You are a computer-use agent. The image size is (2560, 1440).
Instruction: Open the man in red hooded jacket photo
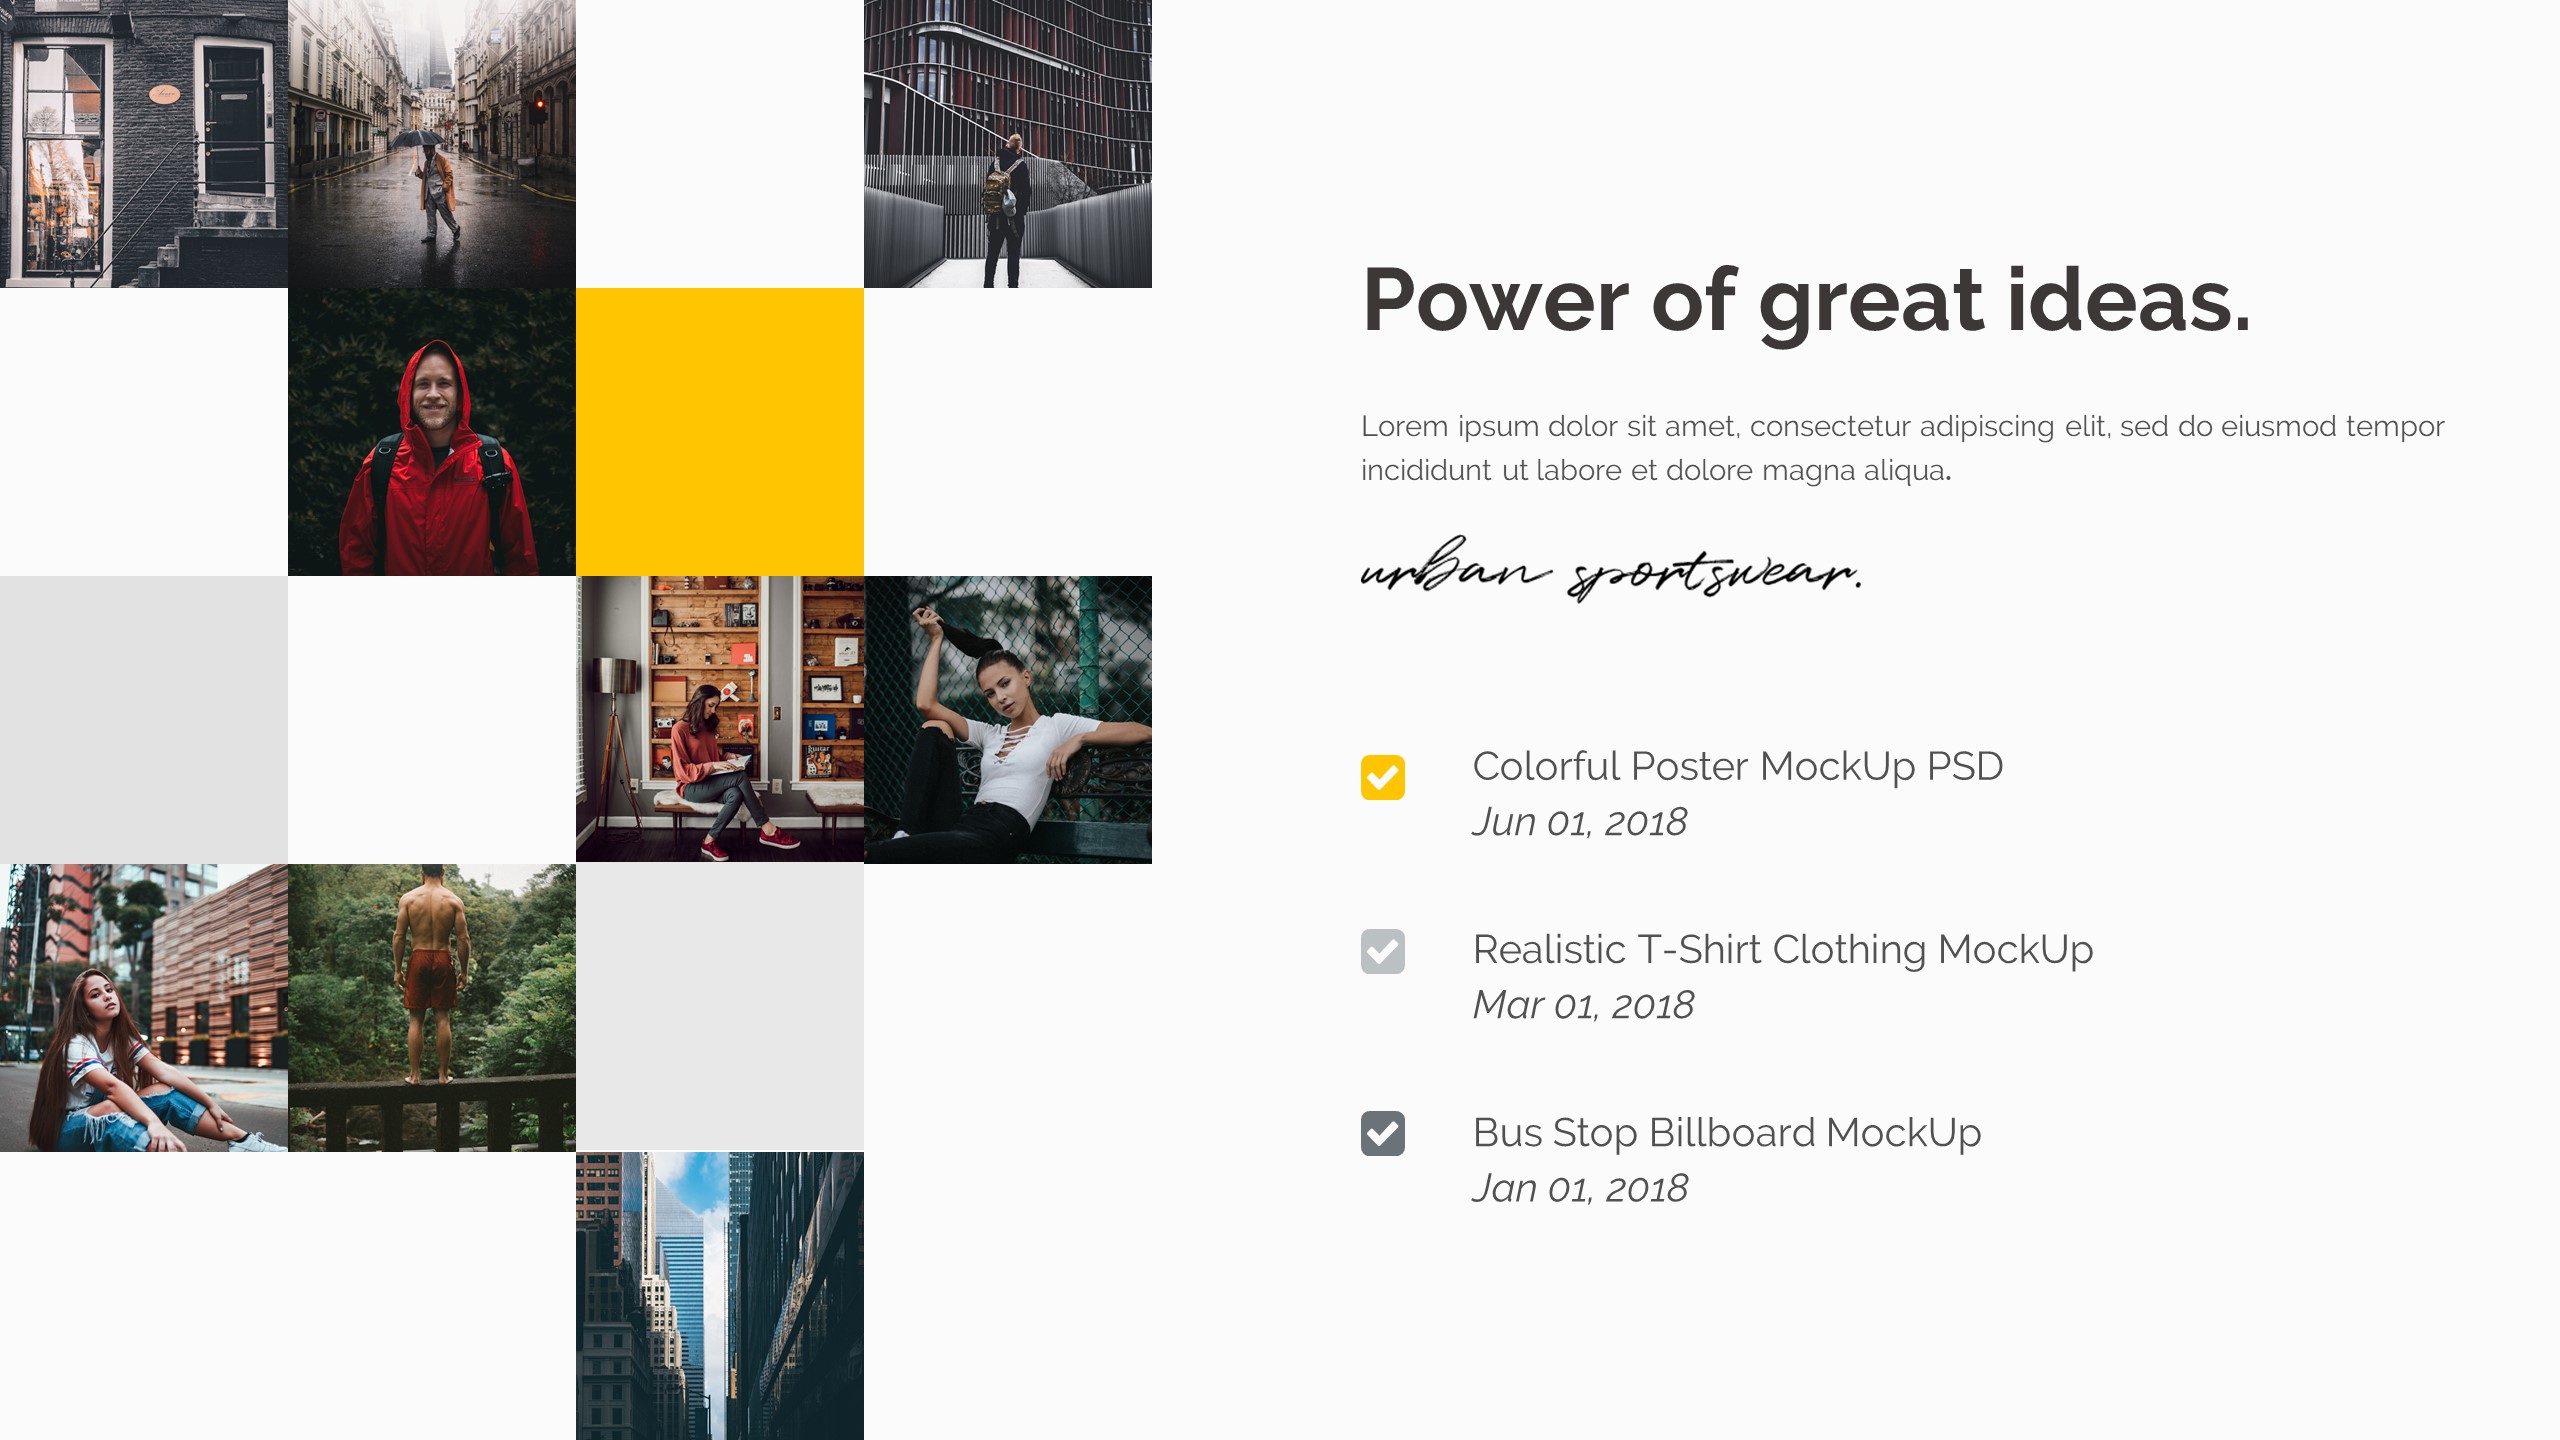coord(432,432)
